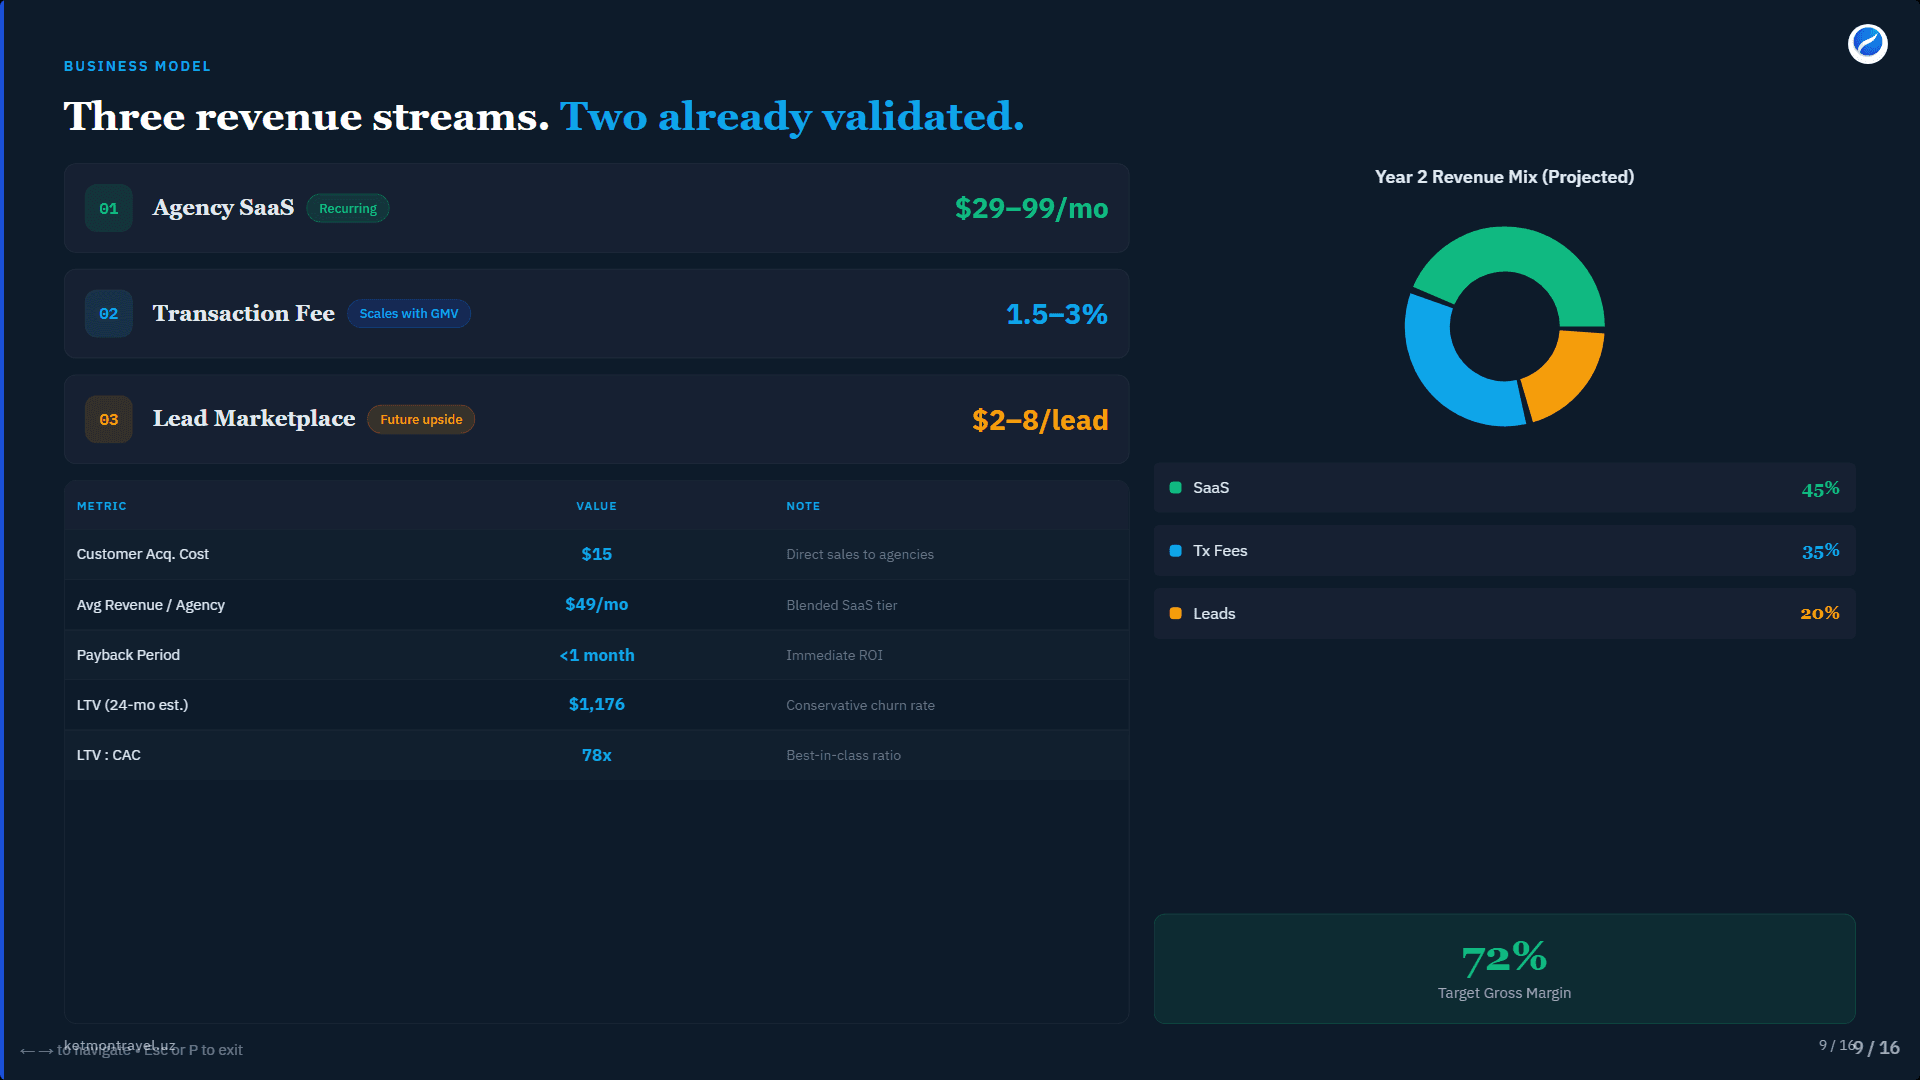Click the LTV : CAC table row

pyautogui.click(x=596, y=755)
